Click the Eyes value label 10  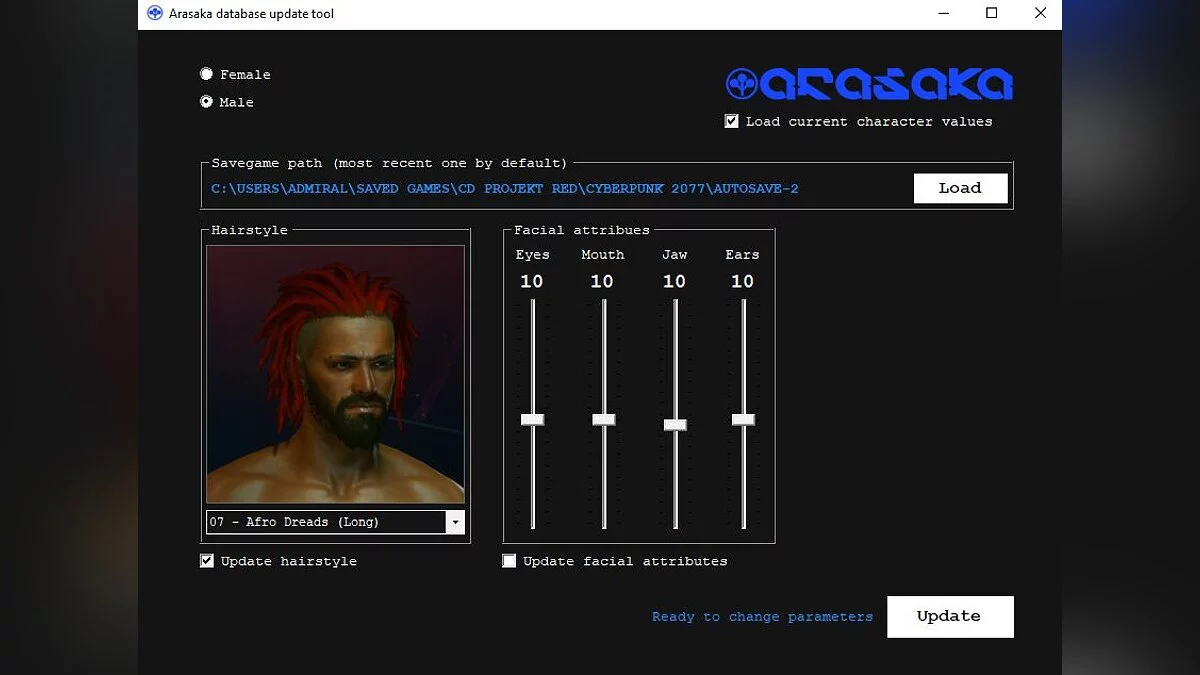click(532, 282)
